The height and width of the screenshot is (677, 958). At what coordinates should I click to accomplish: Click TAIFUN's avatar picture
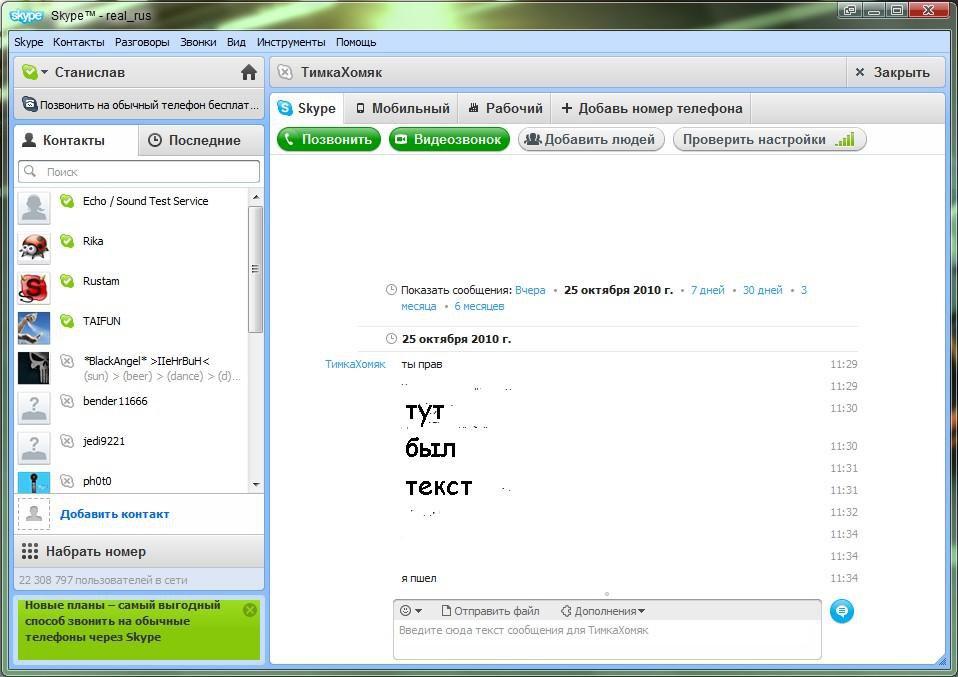pyautogui.click(x=34, y=328)
